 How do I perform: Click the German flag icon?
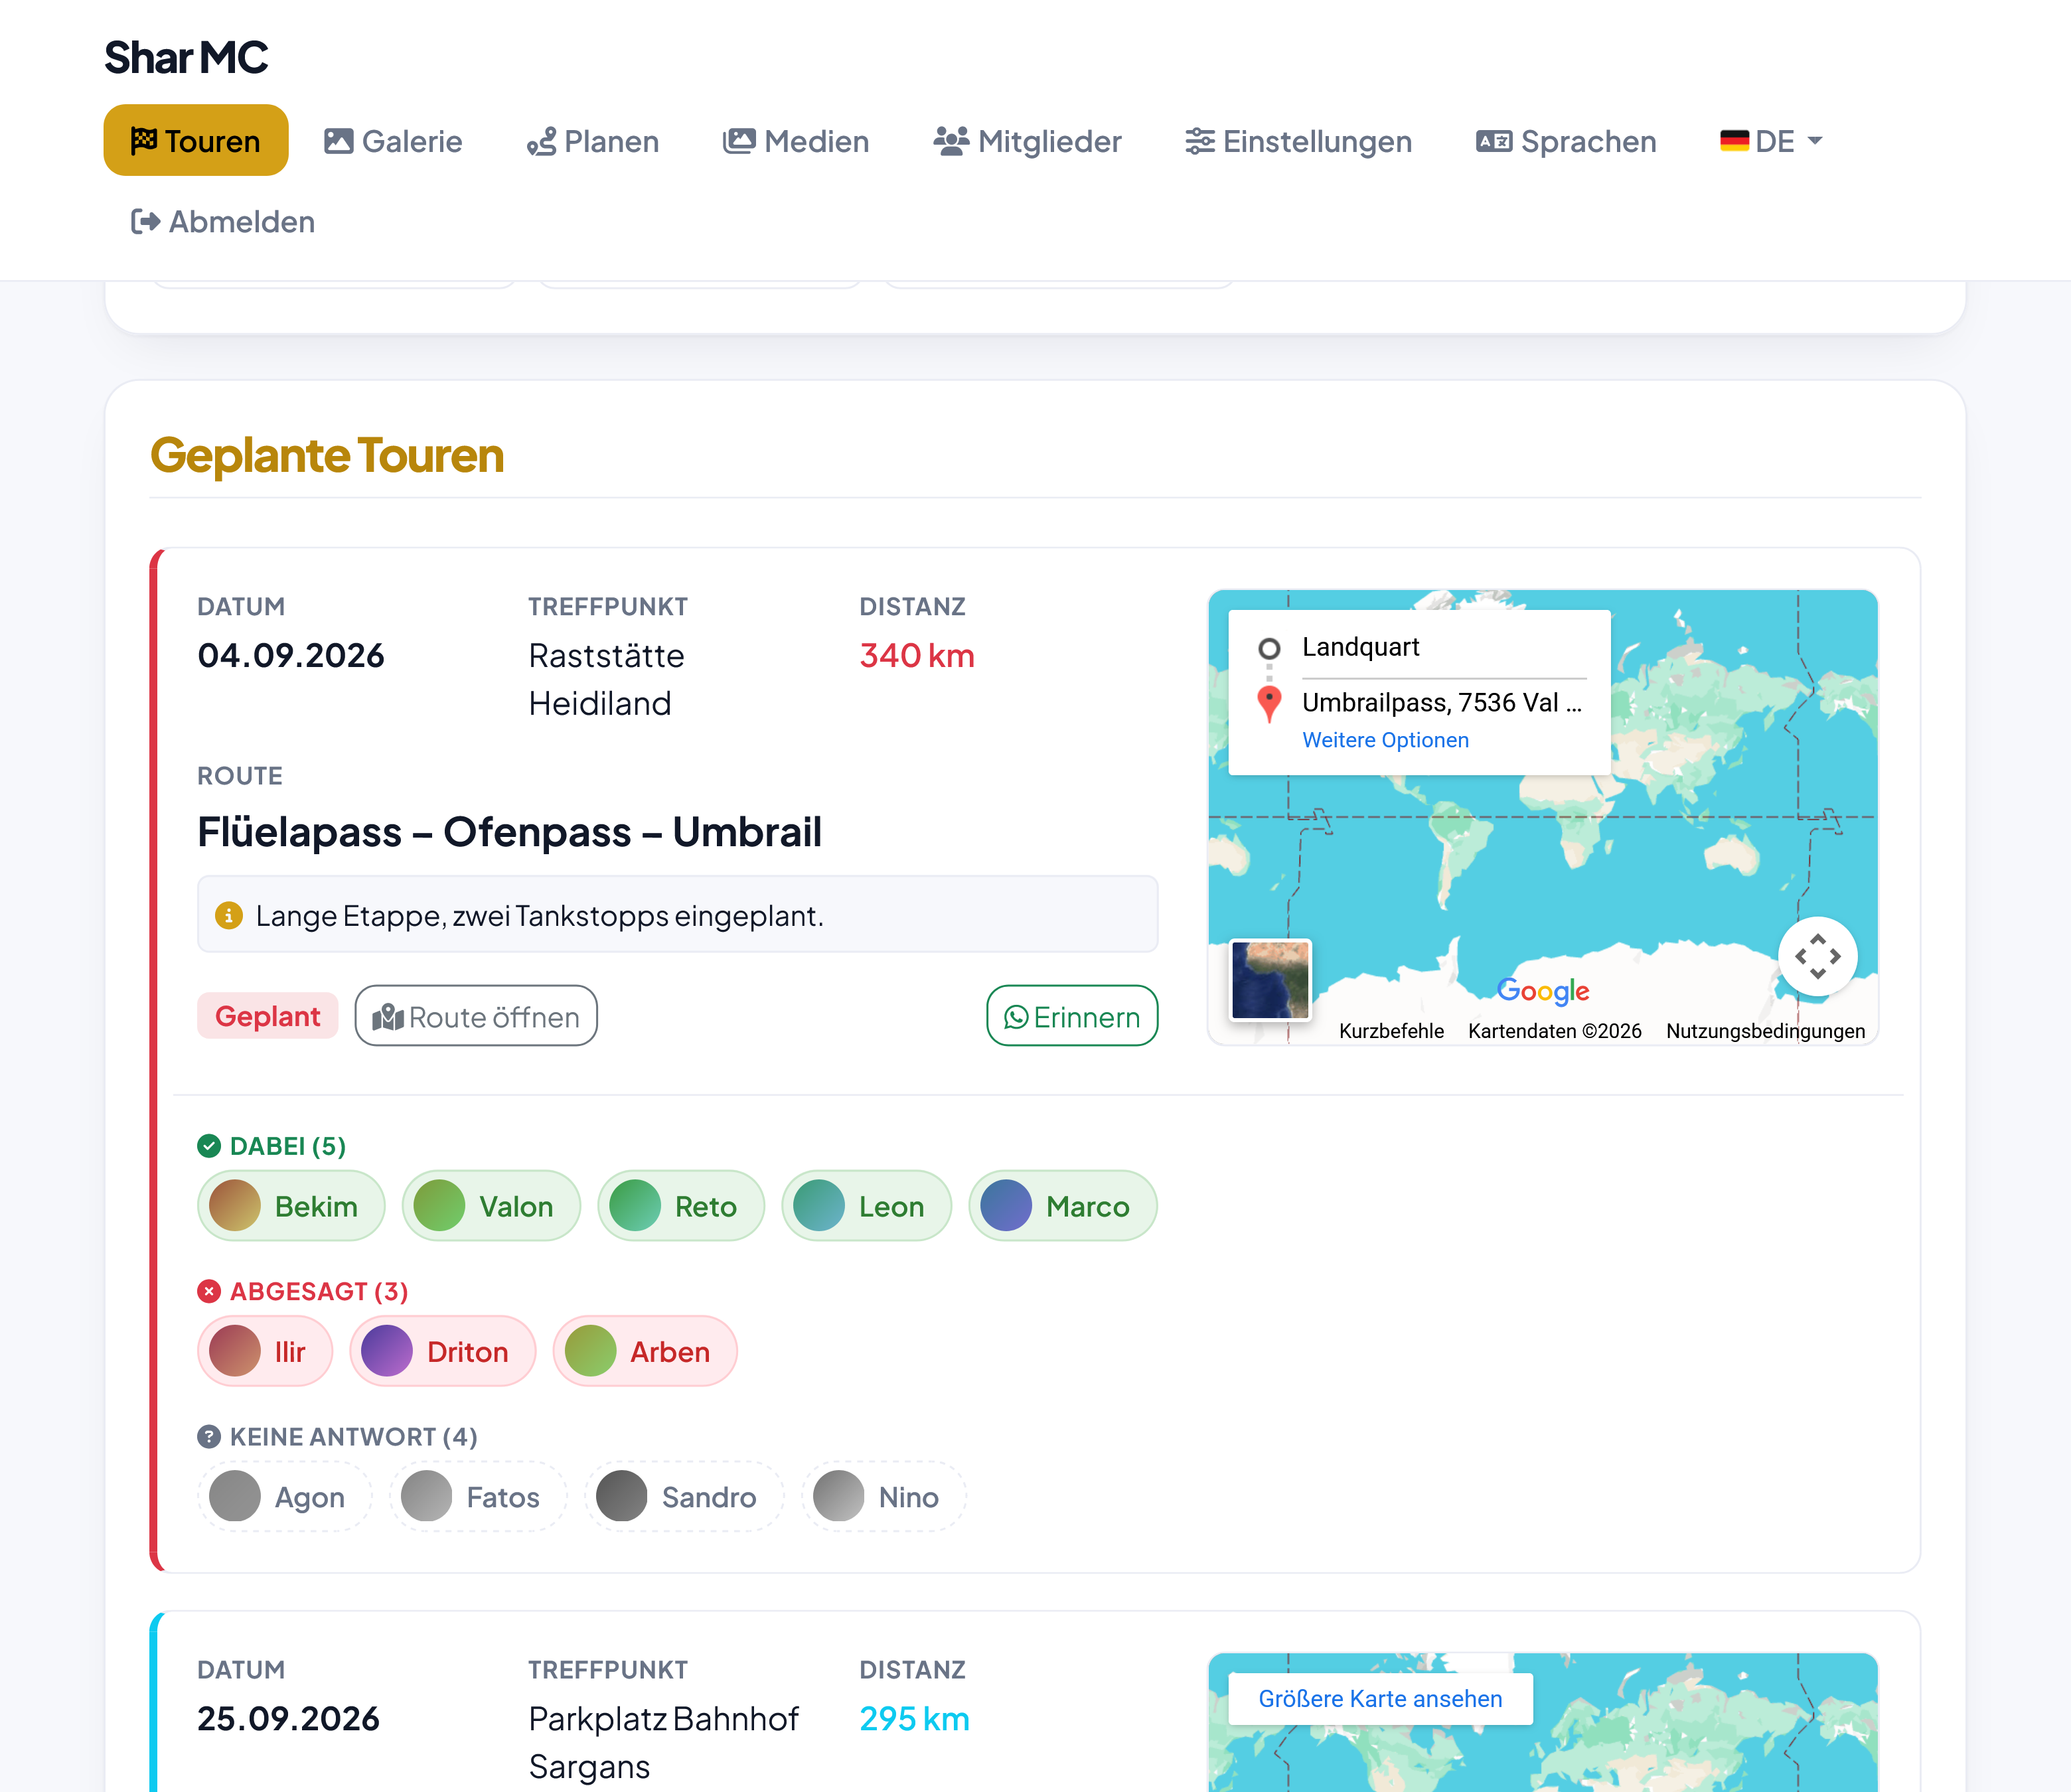(x=1734, y=141)
